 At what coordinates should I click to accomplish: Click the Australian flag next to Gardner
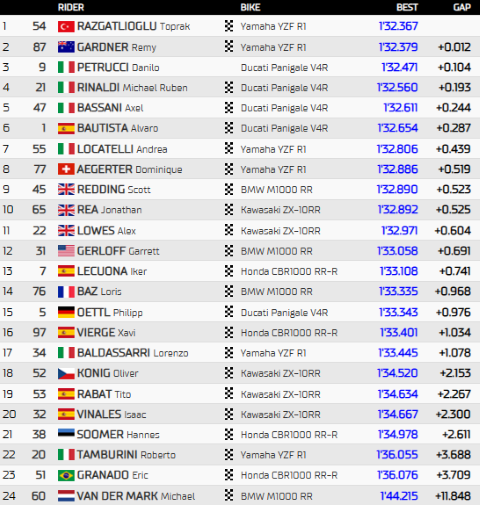pyautogui.click(x=66, y=47)
